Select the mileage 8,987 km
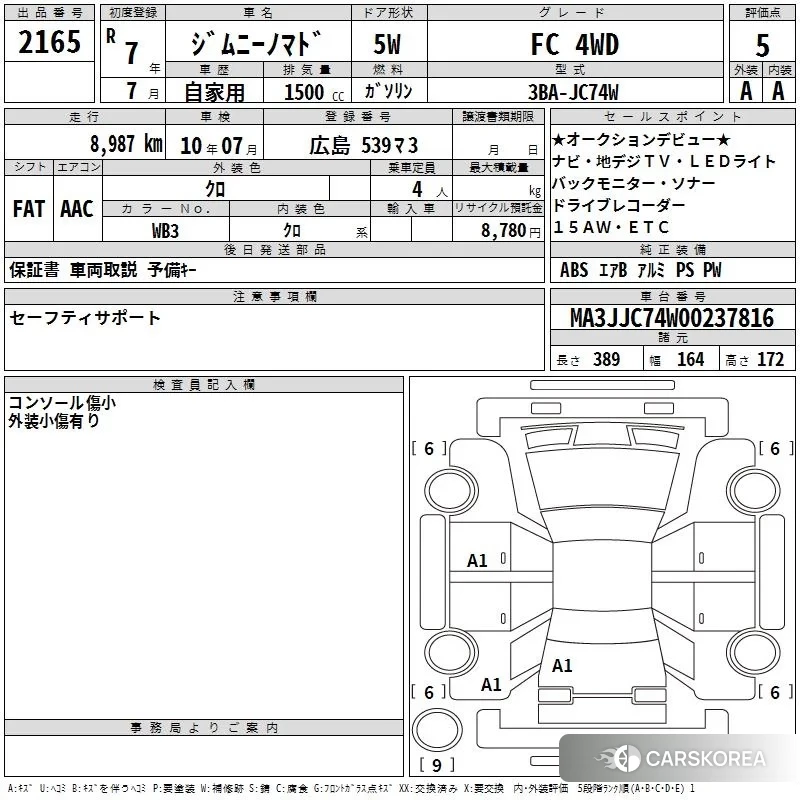The height and width of the screenshot is (800, 800). (x=126, y=144)
